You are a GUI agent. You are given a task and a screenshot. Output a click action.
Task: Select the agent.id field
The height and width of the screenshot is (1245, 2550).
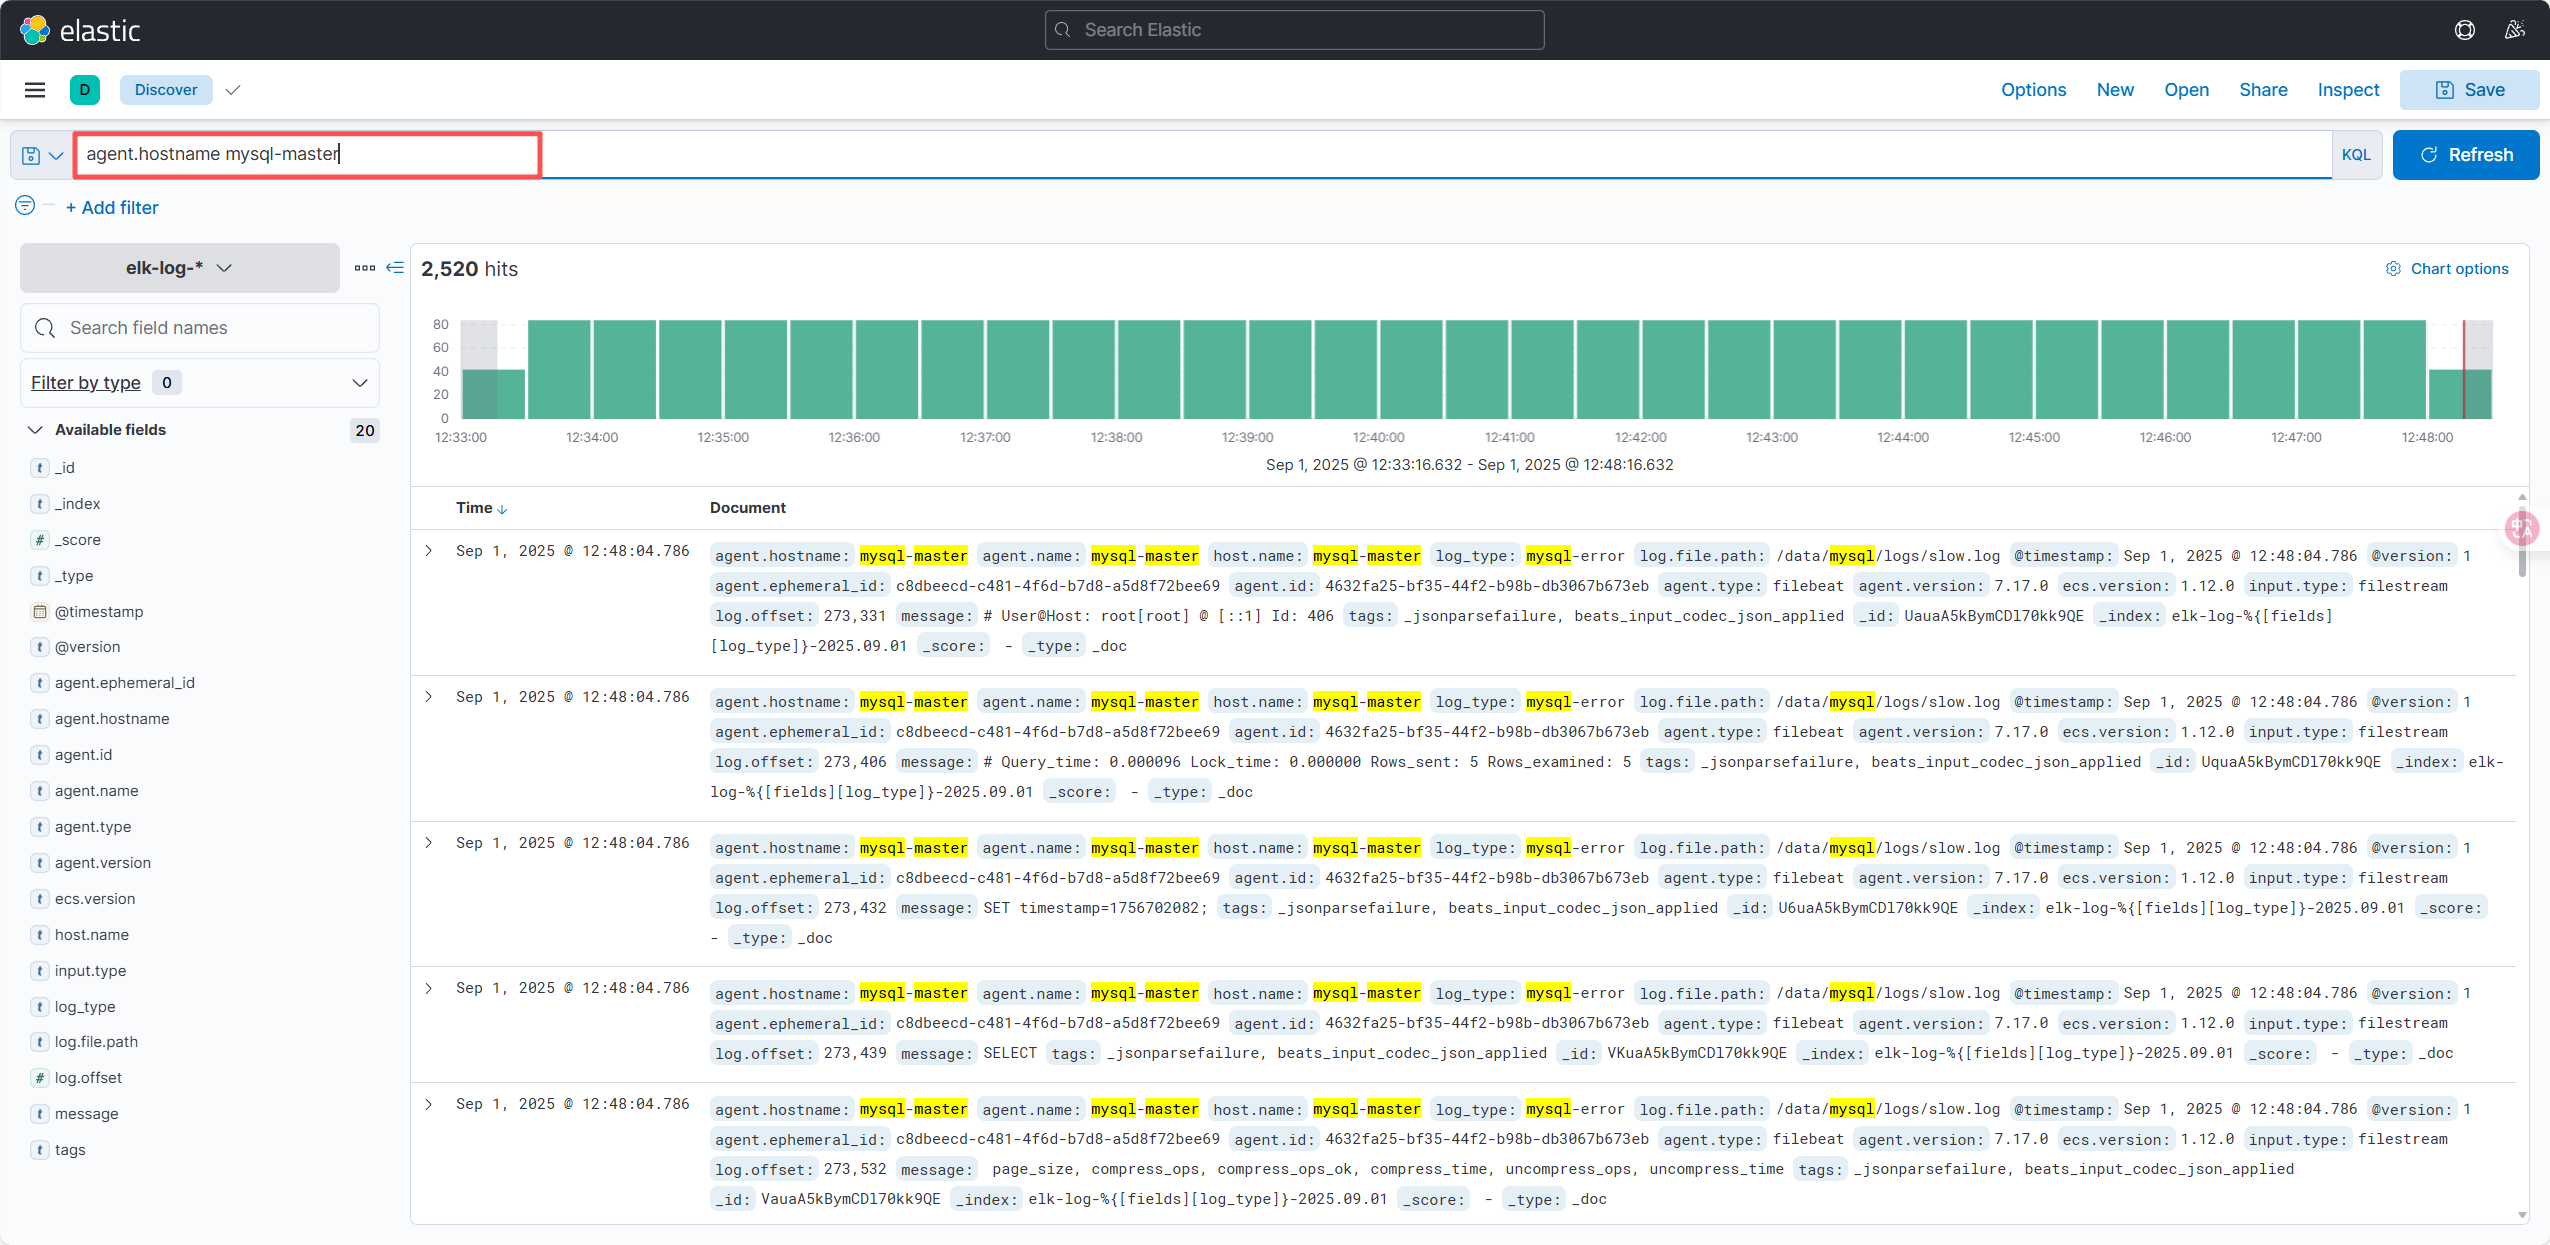[83, 755]
